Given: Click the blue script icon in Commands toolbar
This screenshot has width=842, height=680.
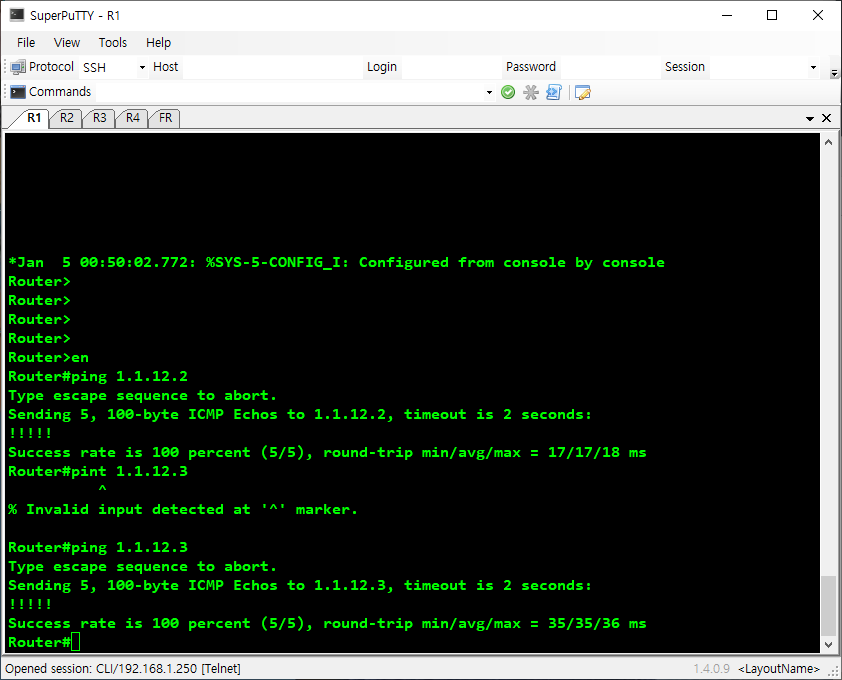Looking at the screenshot, I should 554,92.
